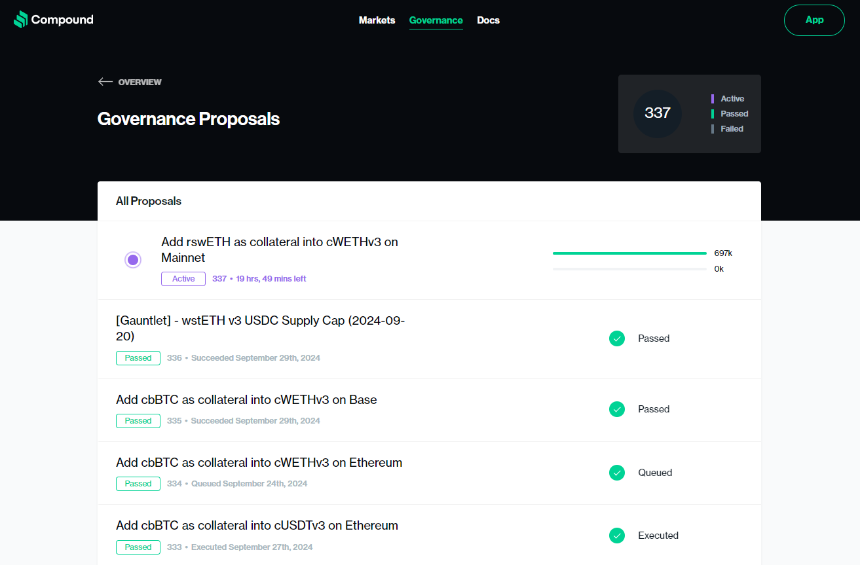The height and width of the screenshot is (565, 860).
Task: Click the gray Failed legend swatch
Action: coord(712,129)
